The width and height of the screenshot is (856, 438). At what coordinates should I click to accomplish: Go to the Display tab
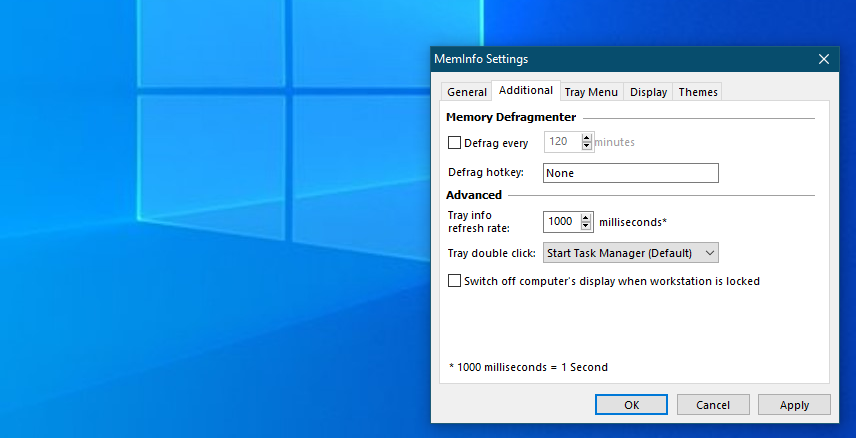648,92
